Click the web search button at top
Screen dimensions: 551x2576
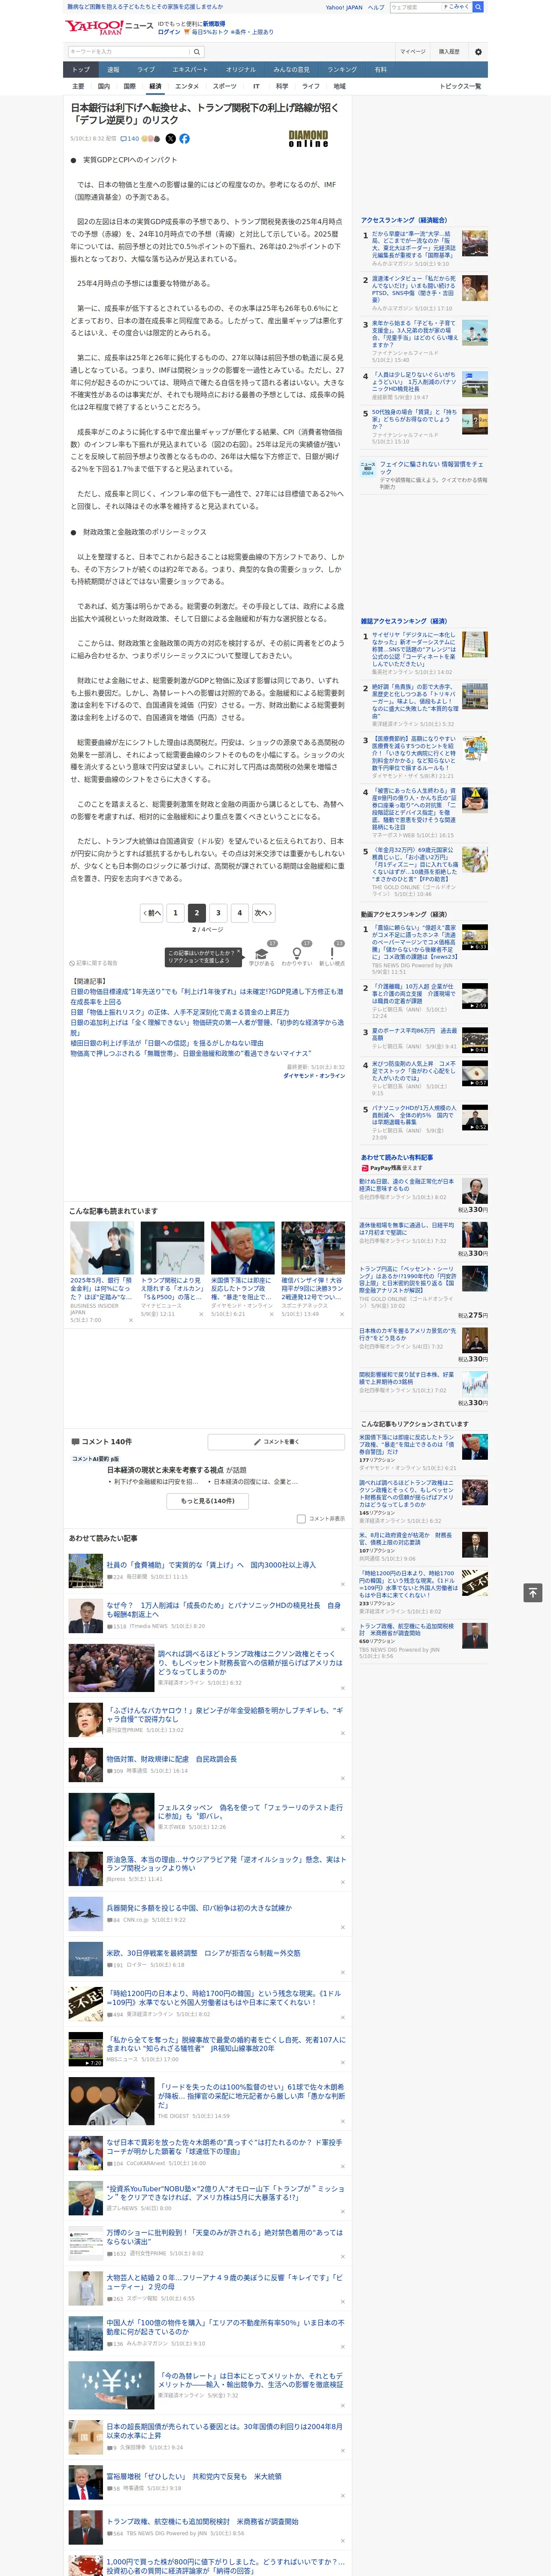tap(478, 7)
